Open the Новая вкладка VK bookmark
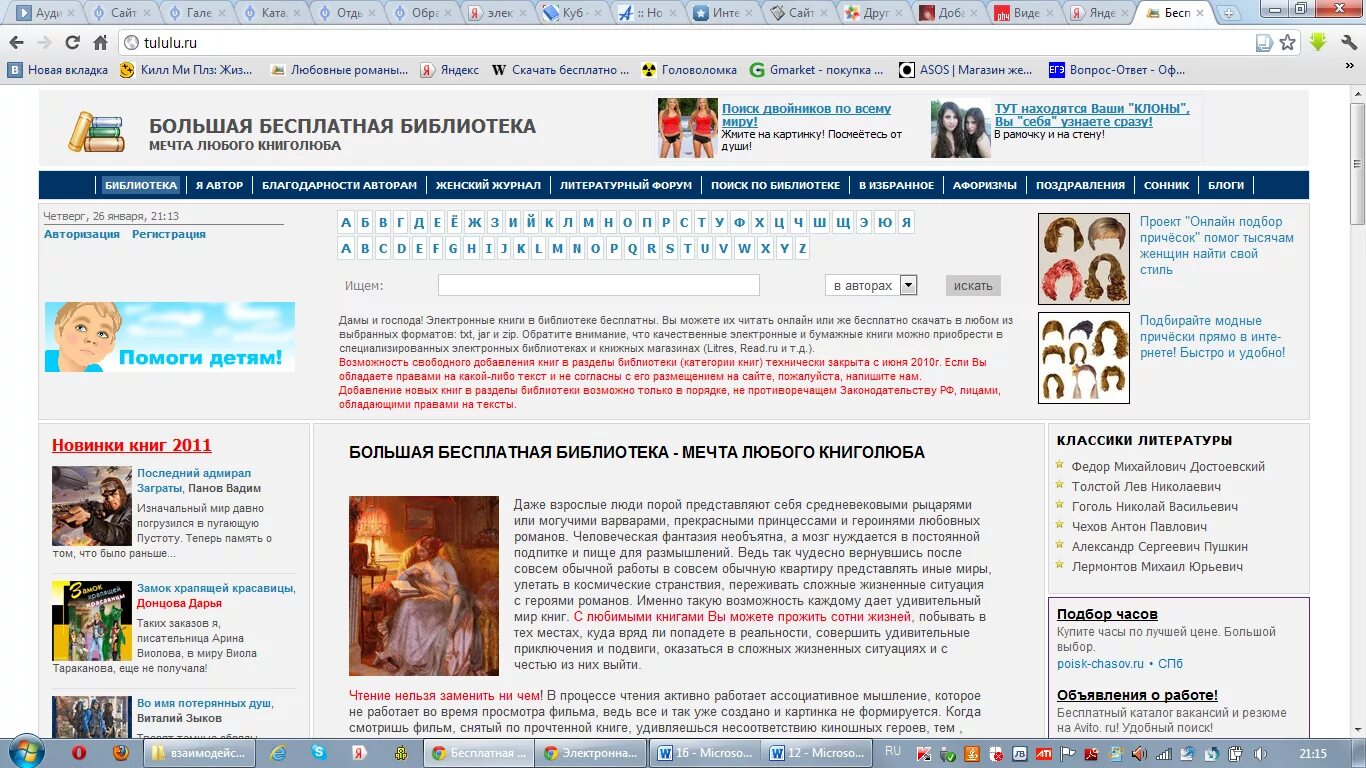The width and height of the screenshot is (1366, 768). point(58,70)
